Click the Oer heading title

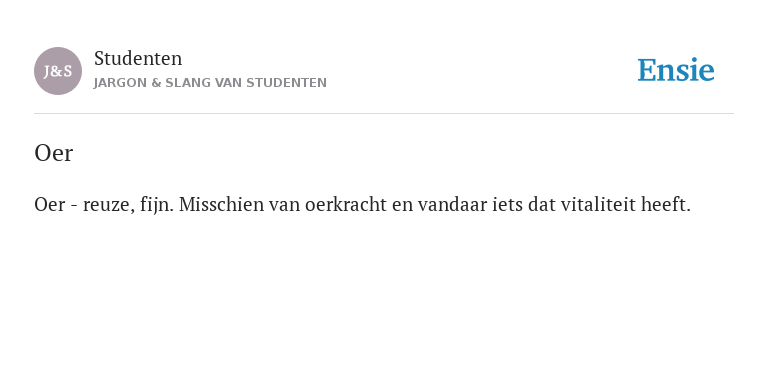pos(53,153)
